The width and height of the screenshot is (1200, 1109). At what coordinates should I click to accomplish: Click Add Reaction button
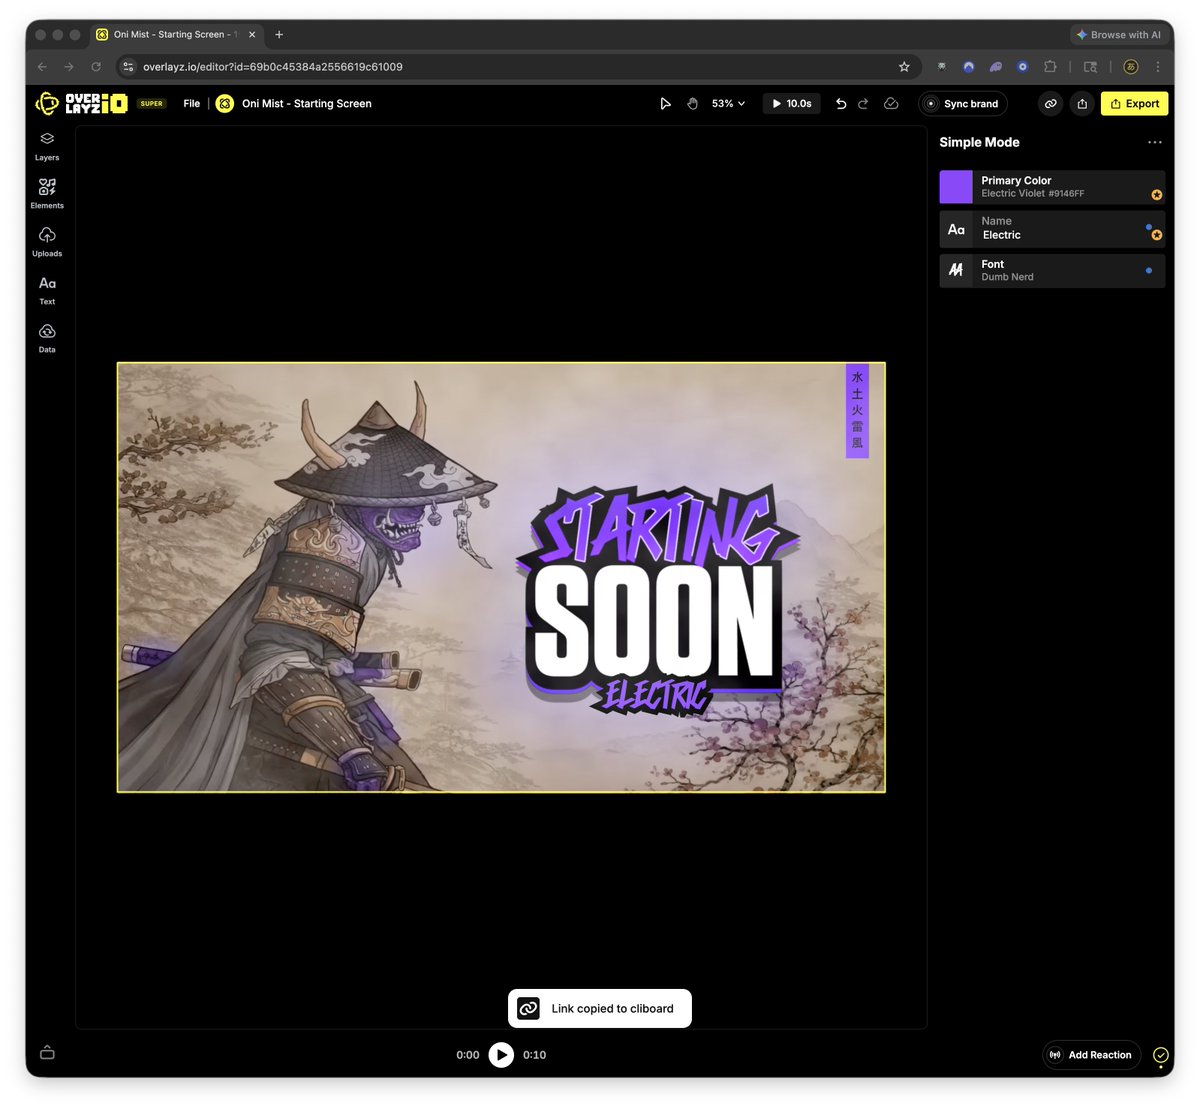(x=1091, y=1055)
